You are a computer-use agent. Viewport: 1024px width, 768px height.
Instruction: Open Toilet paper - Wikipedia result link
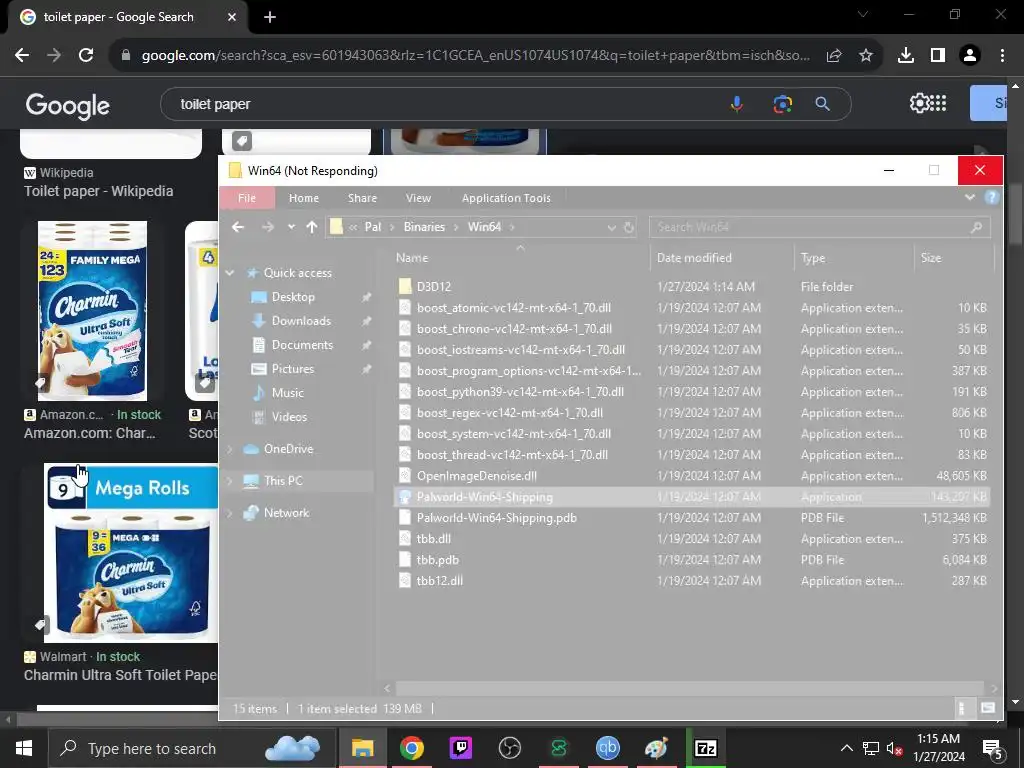click(x=99, y=191)
